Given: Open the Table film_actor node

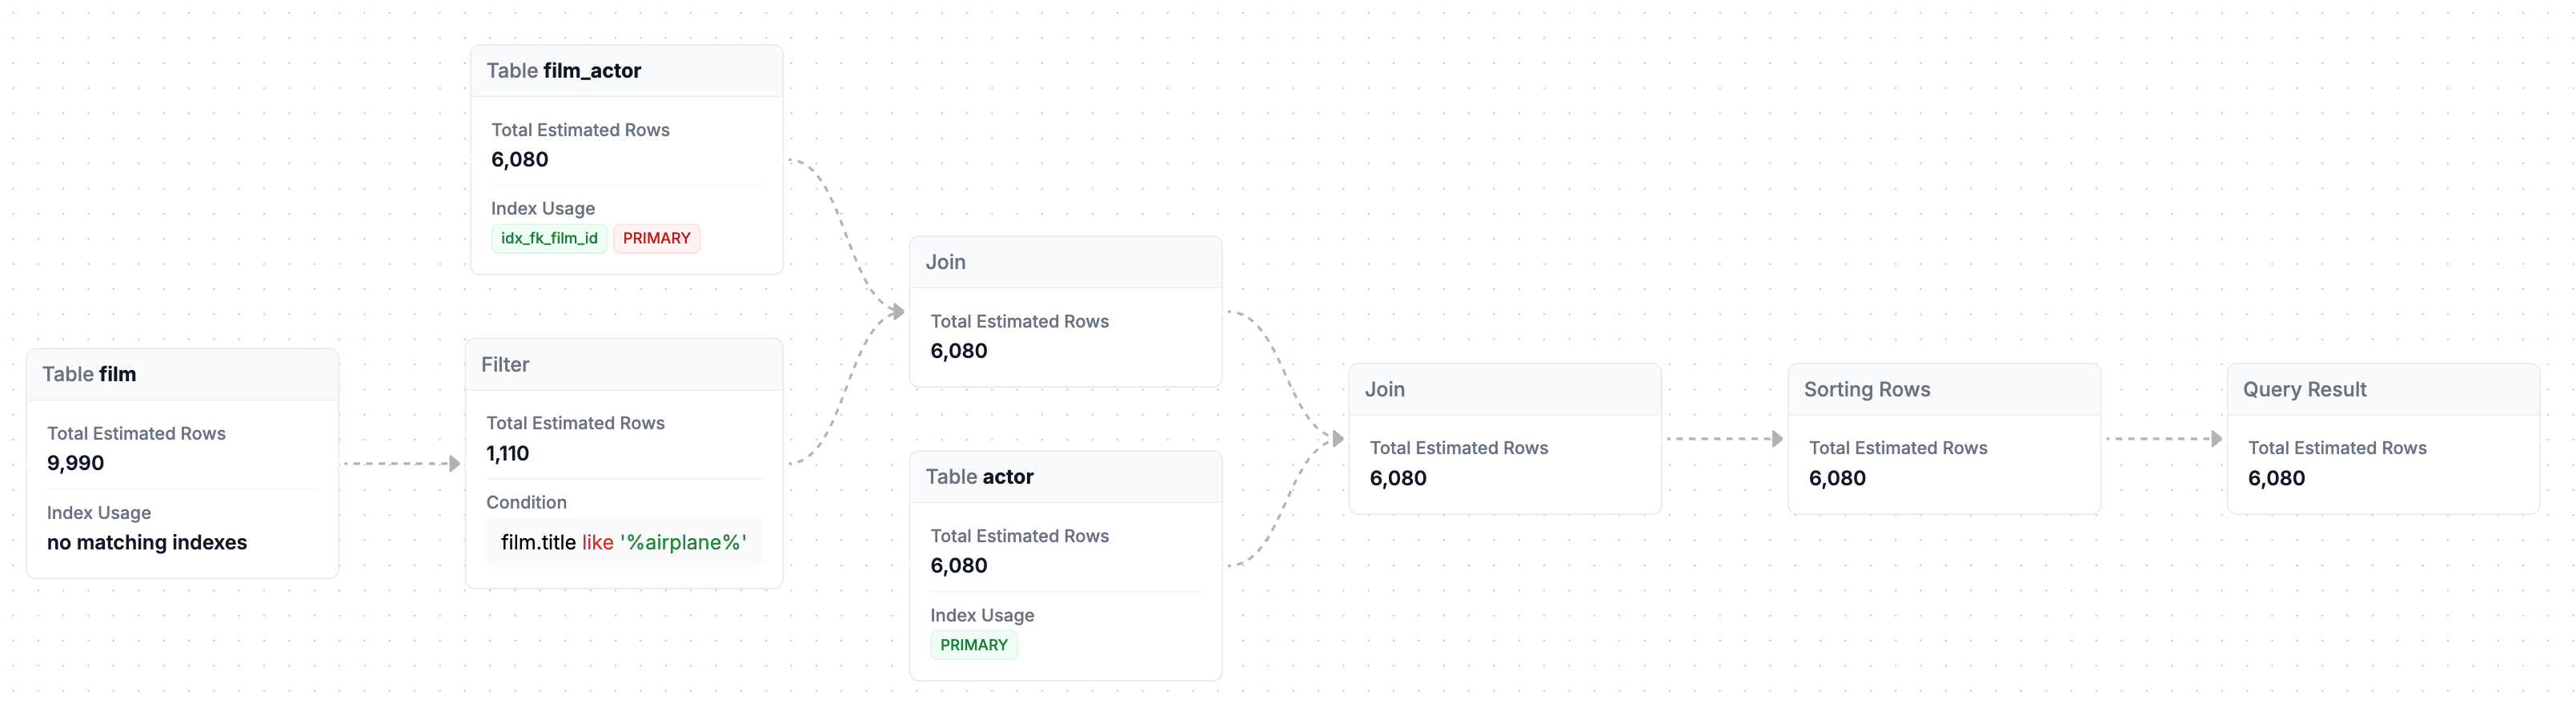Looking at the screenshot, I should click(x=626, y=71).
